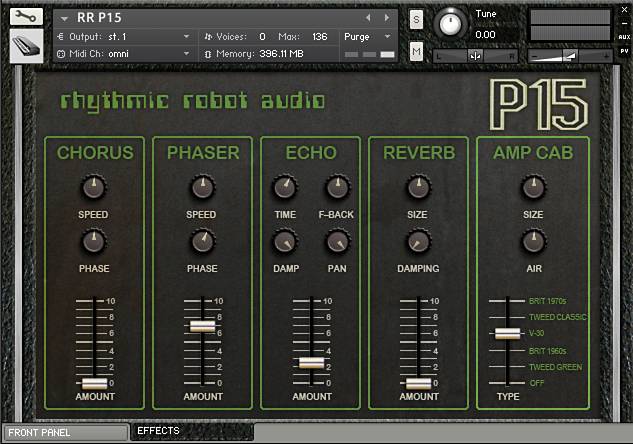Screen dimensions: 633x444
Task: Click the Phaser SPEED knob
Action: [202, 188]
